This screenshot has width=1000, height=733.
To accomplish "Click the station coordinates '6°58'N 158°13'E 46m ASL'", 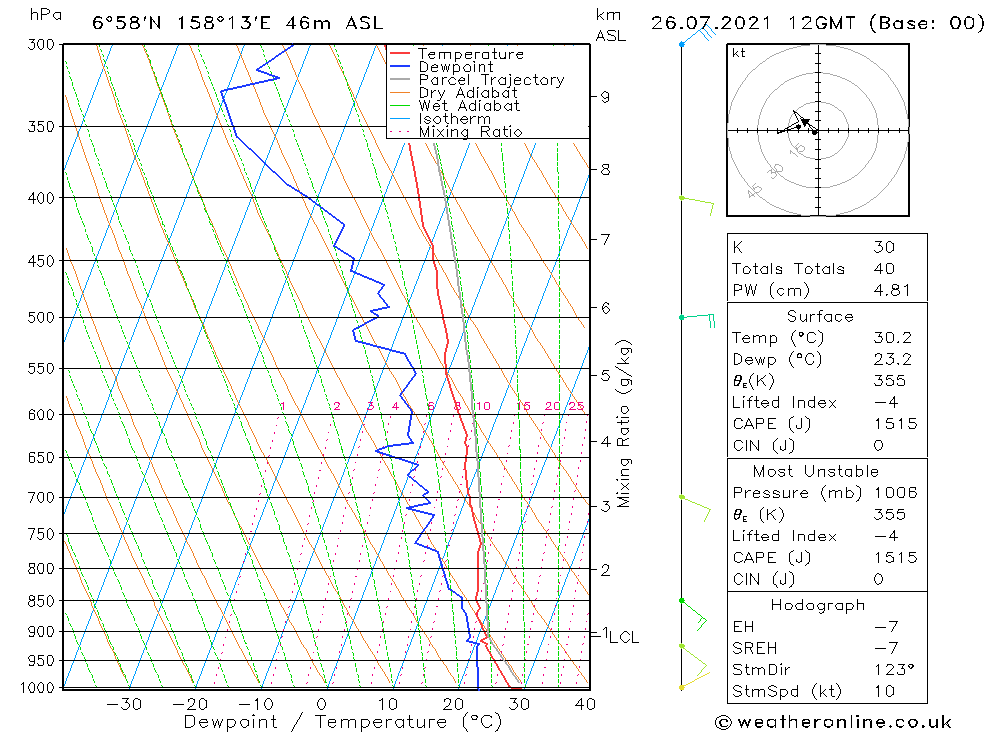I will [238, 24].
